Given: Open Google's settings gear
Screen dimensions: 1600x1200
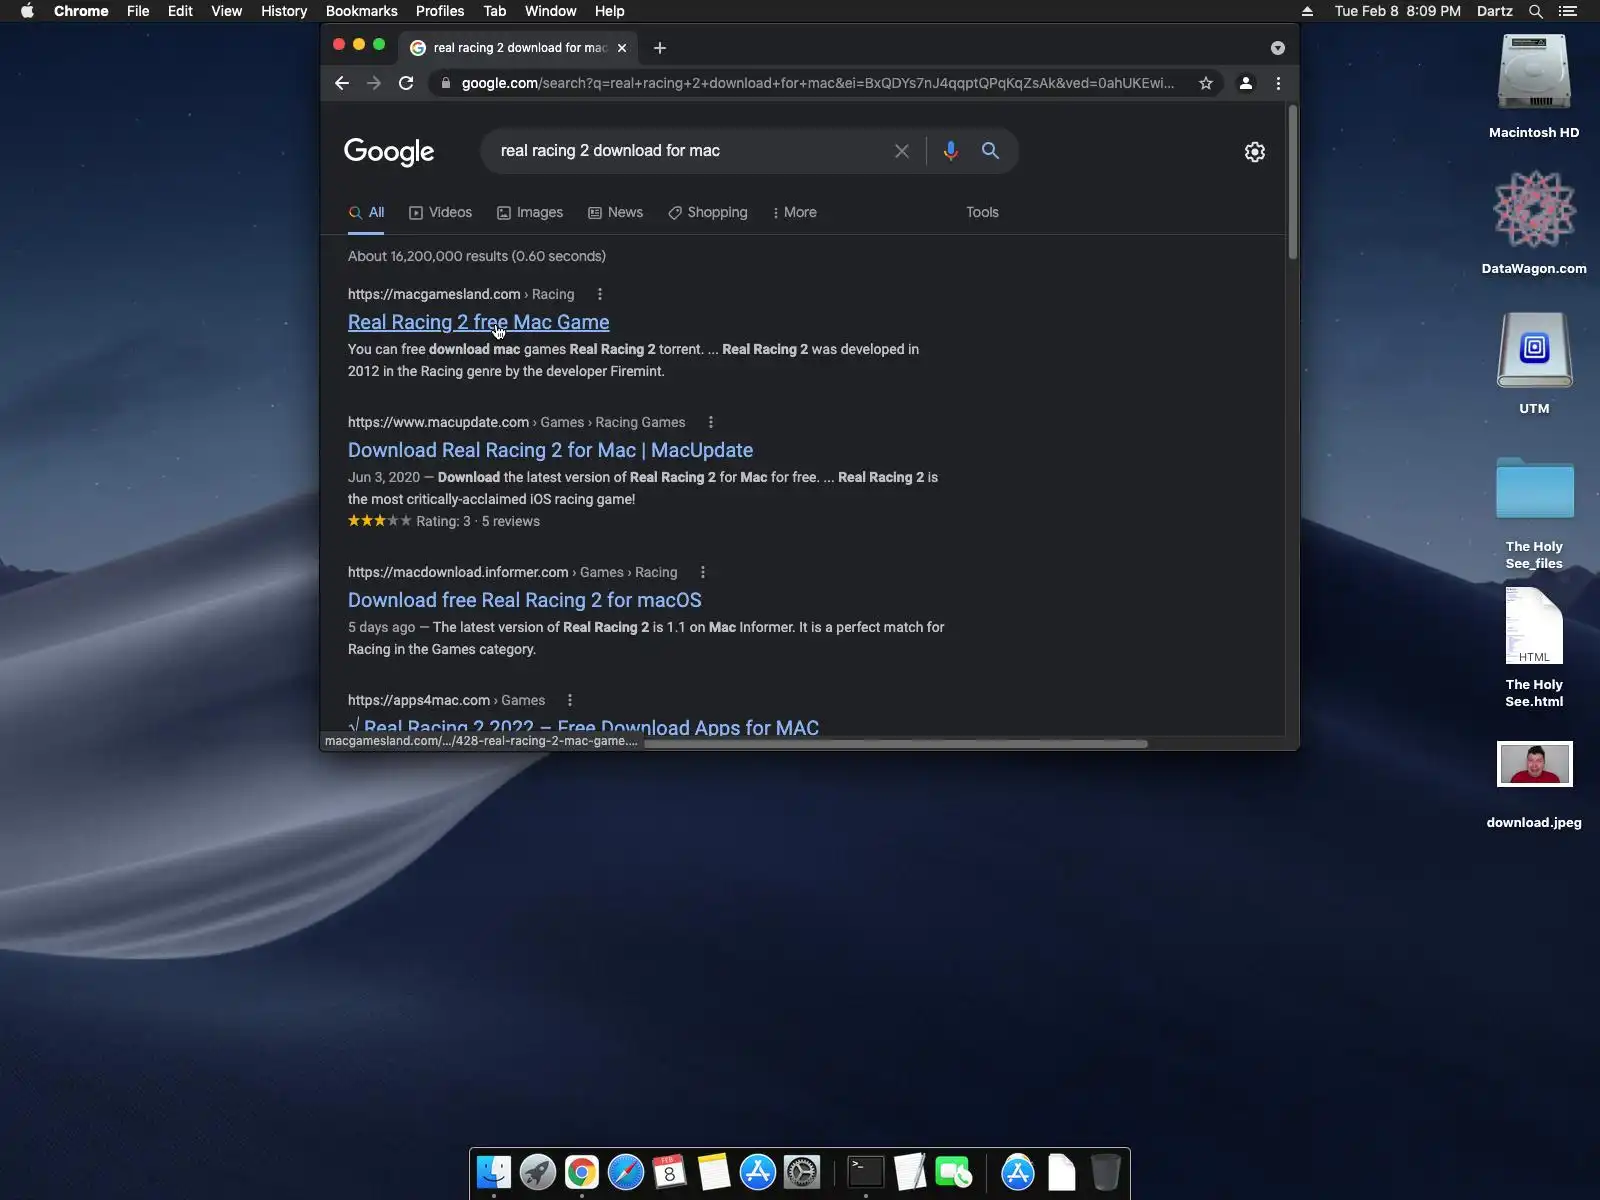Looking at the screenshot, I should (1255, 152).
